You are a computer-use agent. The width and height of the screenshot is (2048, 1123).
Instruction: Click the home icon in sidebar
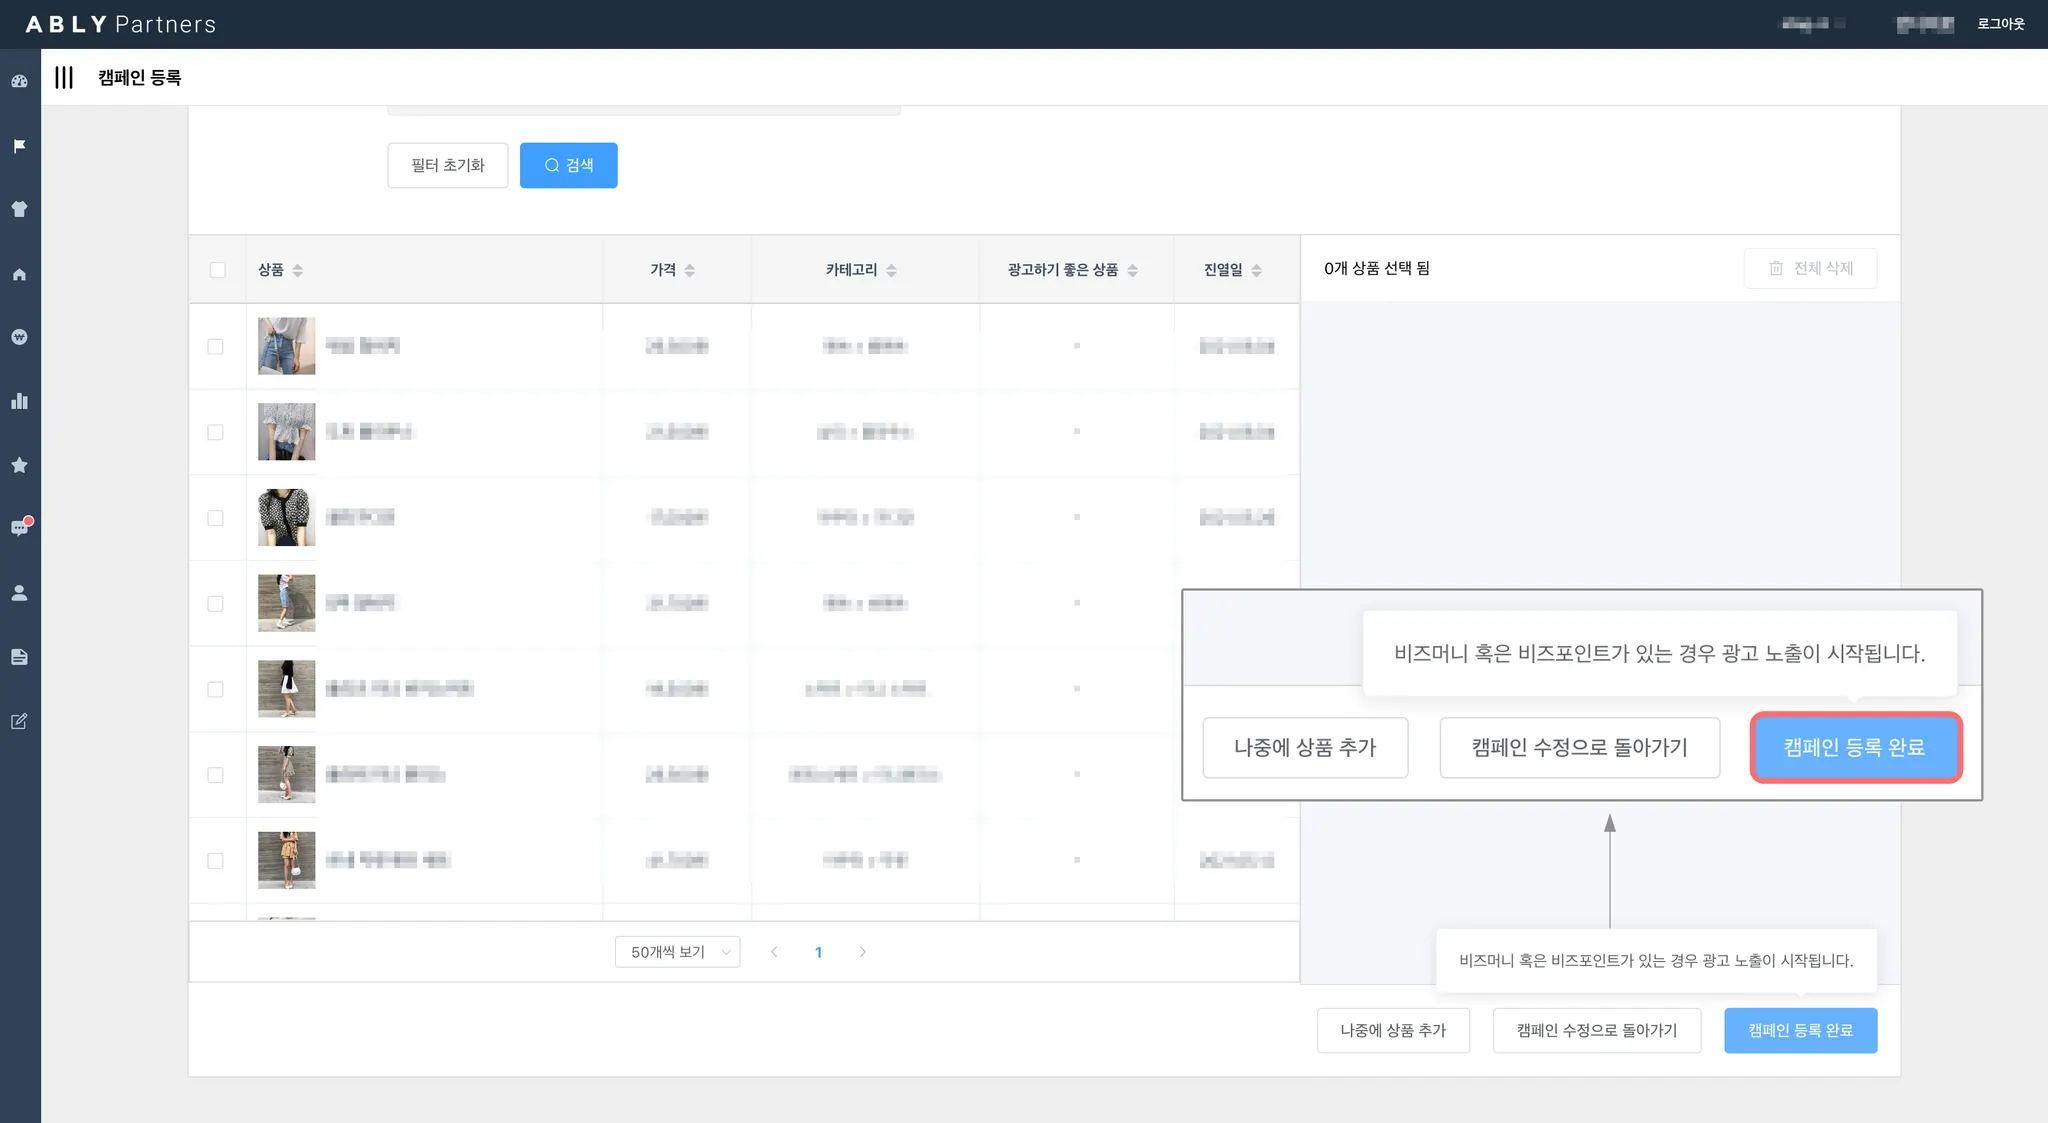tap(19, 274)
